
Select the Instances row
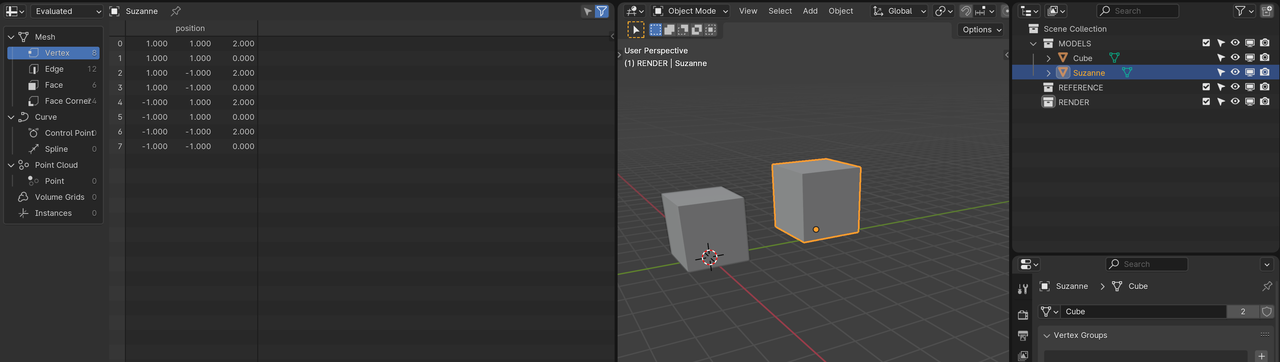tap(53, 213)
